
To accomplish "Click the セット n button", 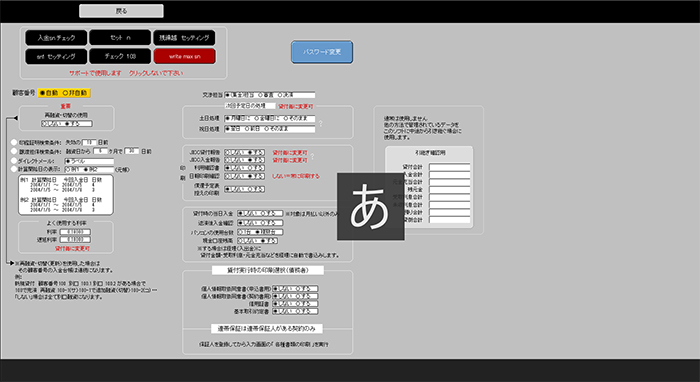I will click(x=120, y=38).
